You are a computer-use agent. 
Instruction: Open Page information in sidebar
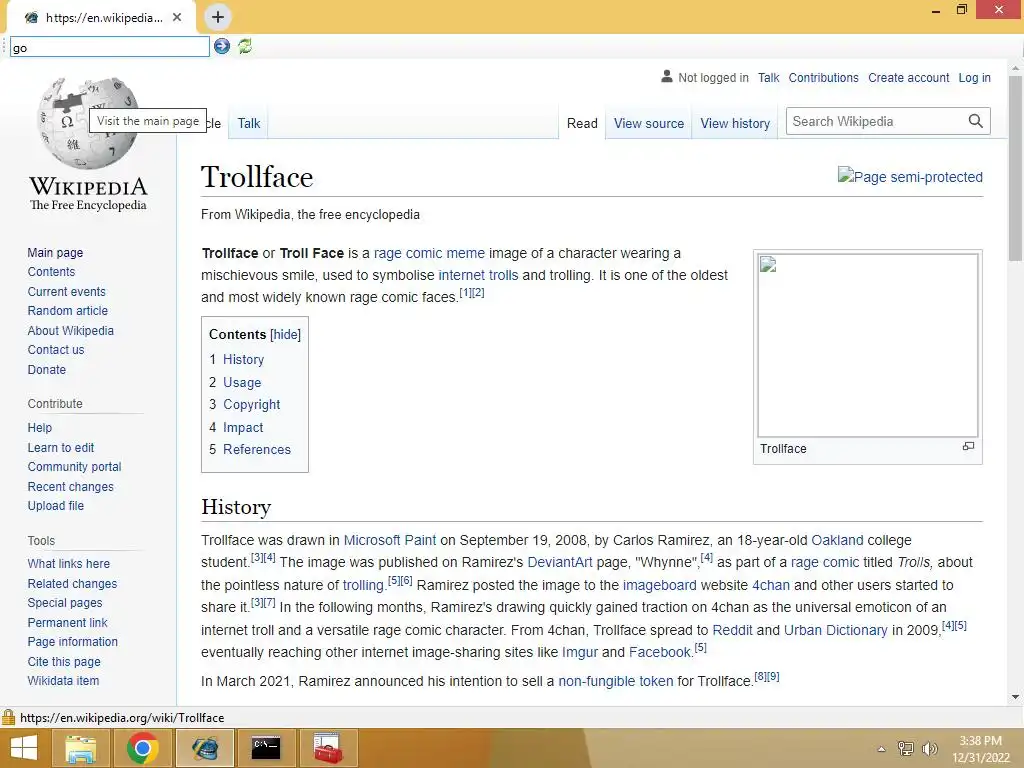[72, 642]
